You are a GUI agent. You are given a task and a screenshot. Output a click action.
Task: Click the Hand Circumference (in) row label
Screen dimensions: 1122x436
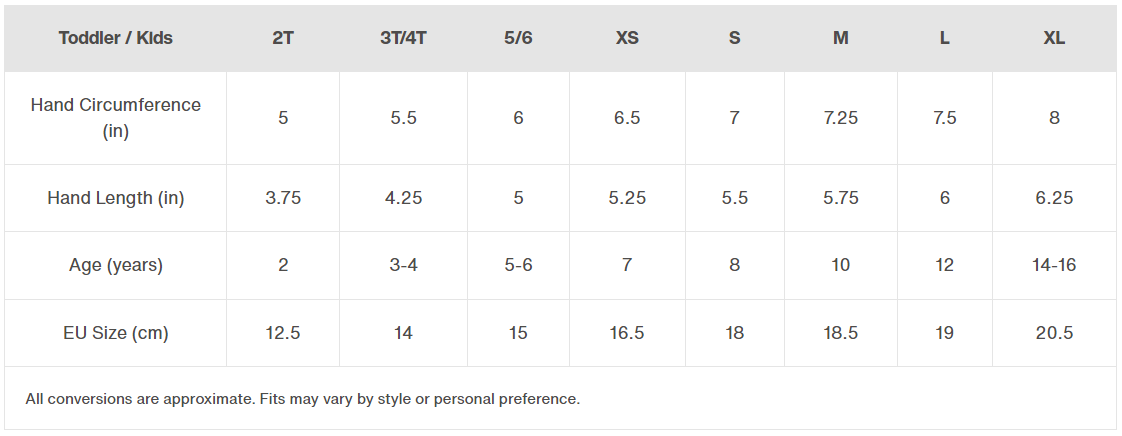pos(115,118)
